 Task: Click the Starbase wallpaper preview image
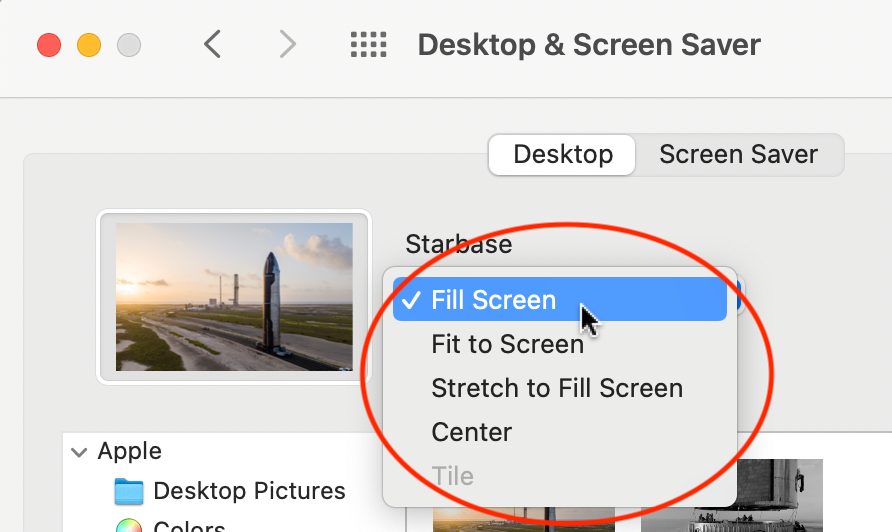[x=234, y=296]
